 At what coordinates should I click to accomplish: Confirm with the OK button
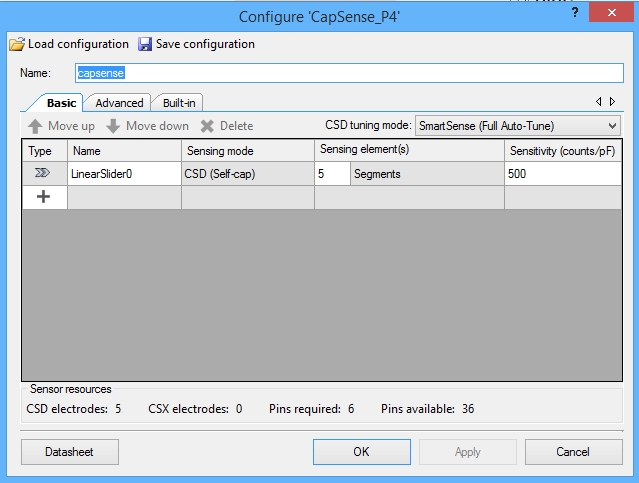click(361, 452)
